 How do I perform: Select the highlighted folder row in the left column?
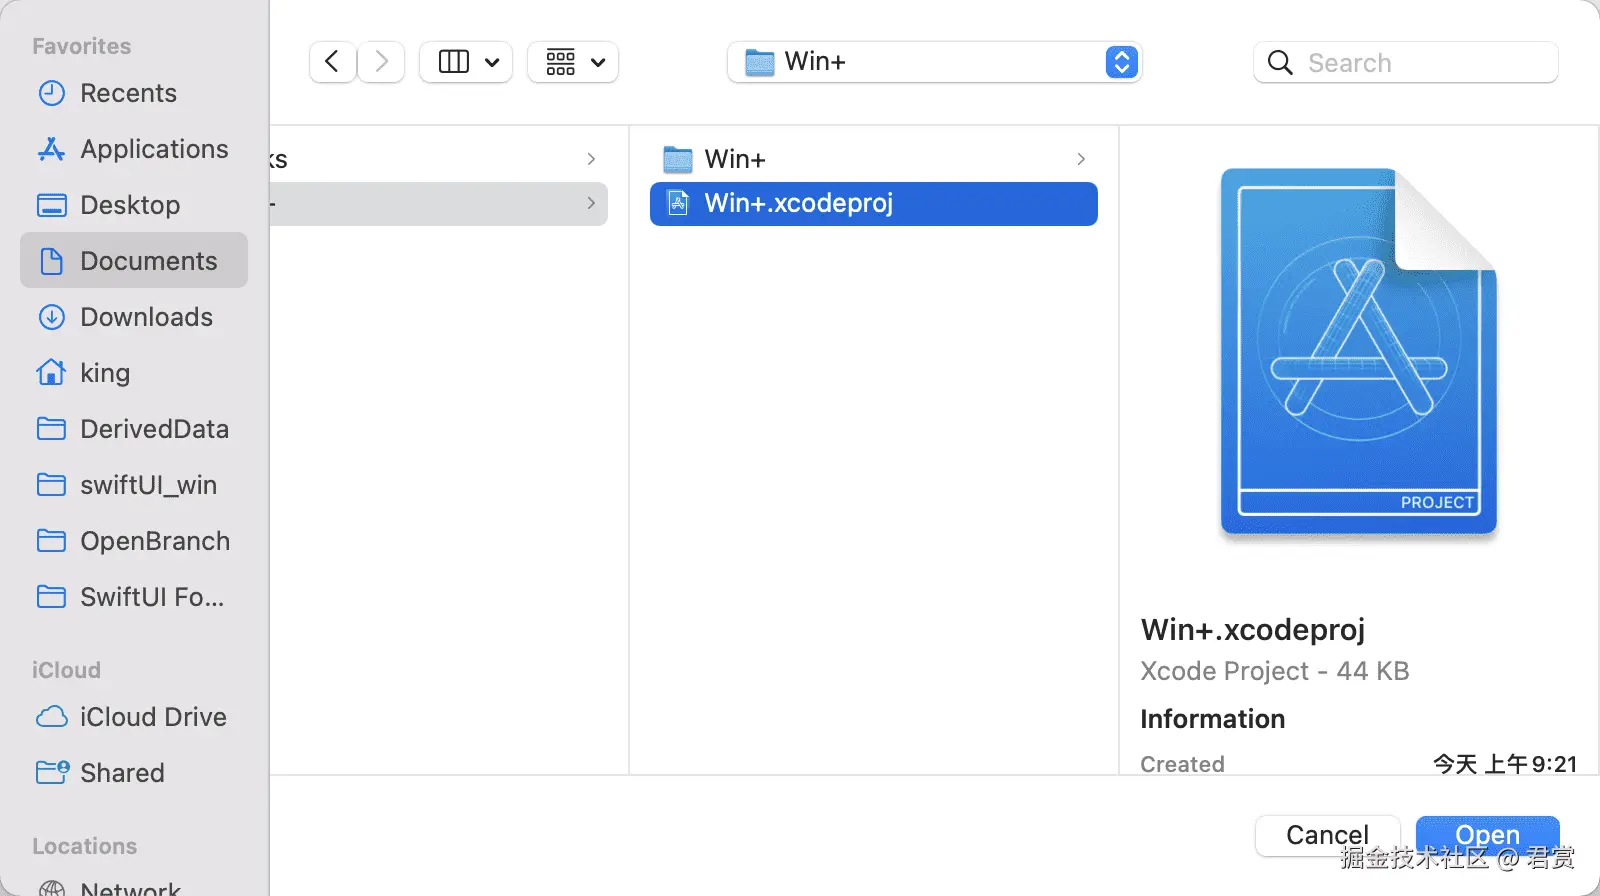(x=438, y=203)
